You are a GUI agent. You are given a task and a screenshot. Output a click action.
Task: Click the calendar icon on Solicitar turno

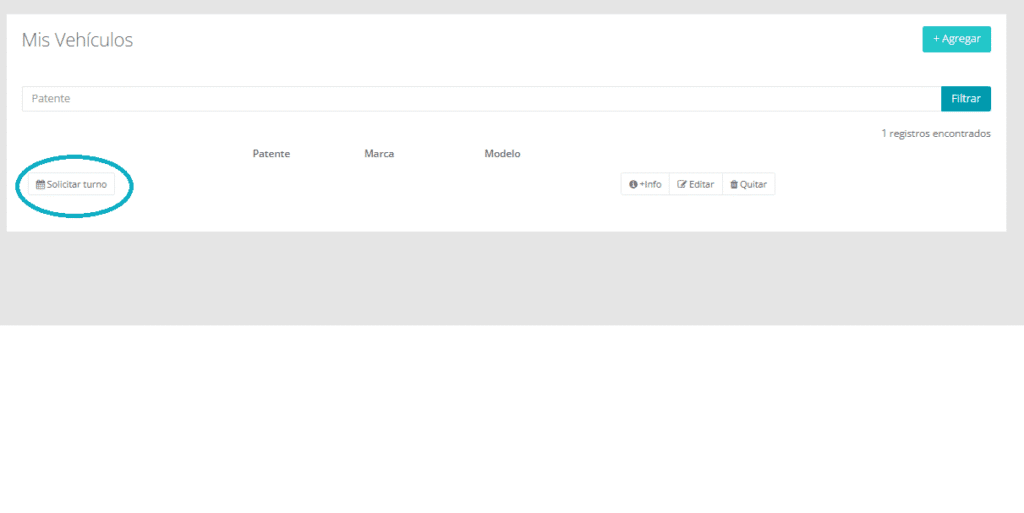click(41, 185)
